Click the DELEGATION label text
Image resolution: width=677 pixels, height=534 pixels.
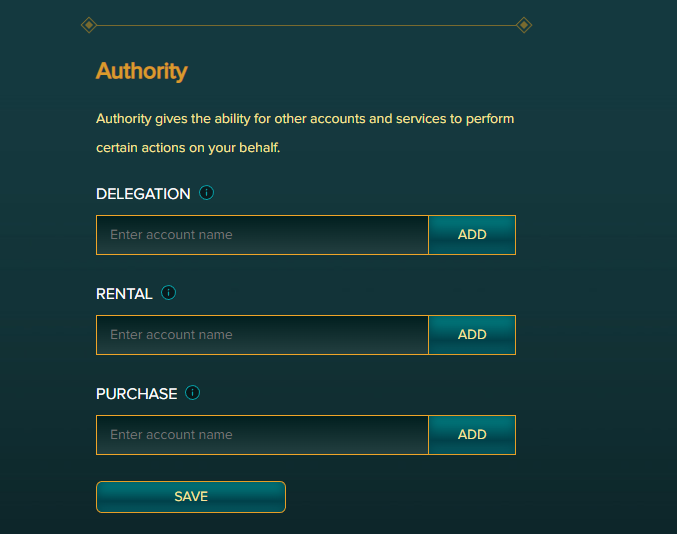pos(143,194)
